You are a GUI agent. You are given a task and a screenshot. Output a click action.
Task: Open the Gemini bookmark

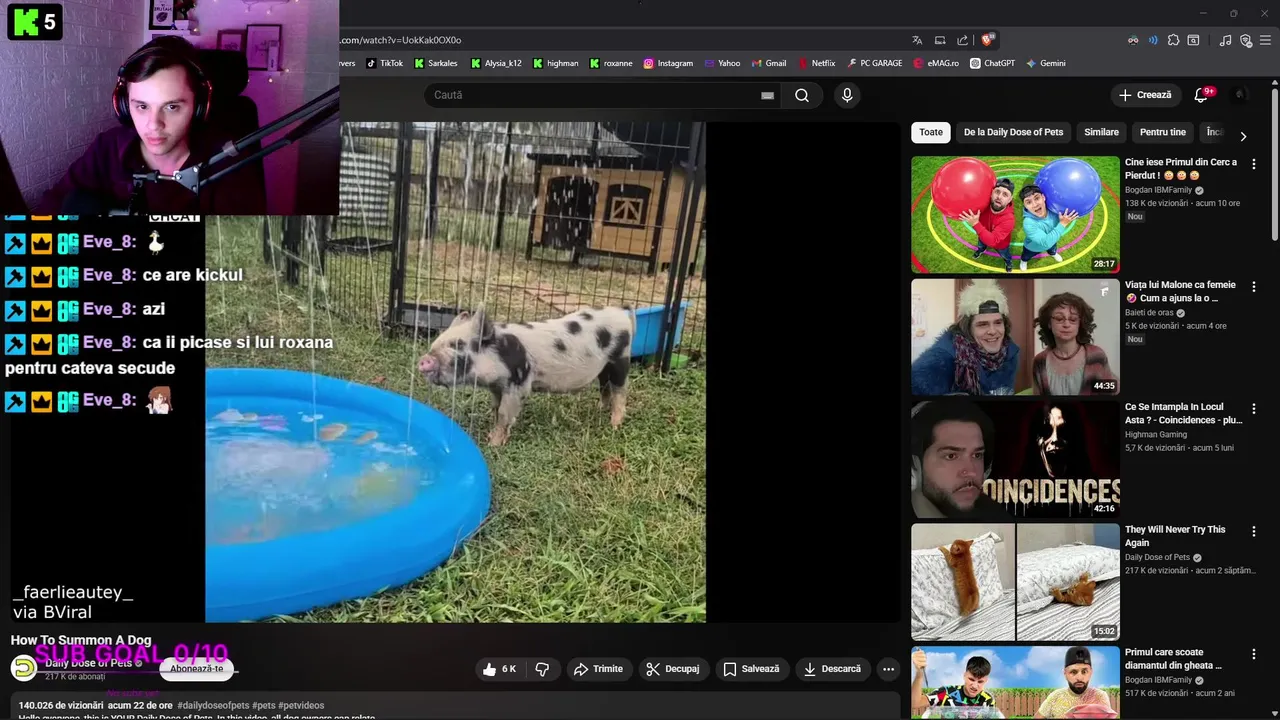[1045, 63]
